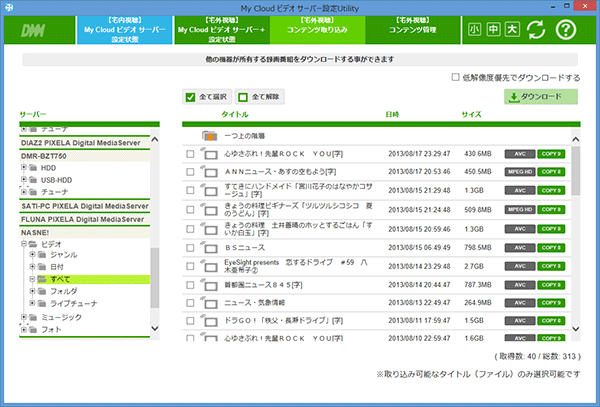Click MPEG HD badge on ANNニュース row
Screen dimensions: 600x407
[520, 172]
